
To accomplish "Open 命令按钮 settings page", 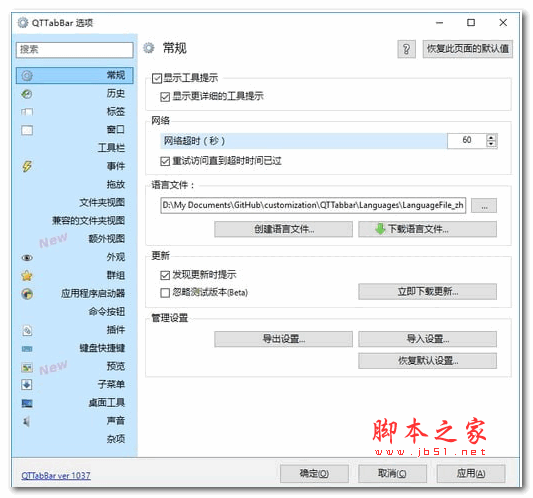I will 106,311.
